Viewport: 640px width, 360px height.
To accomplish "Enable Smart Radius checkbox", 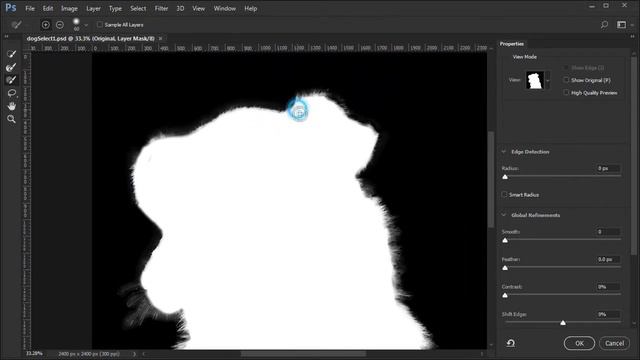I will point(504,195).
